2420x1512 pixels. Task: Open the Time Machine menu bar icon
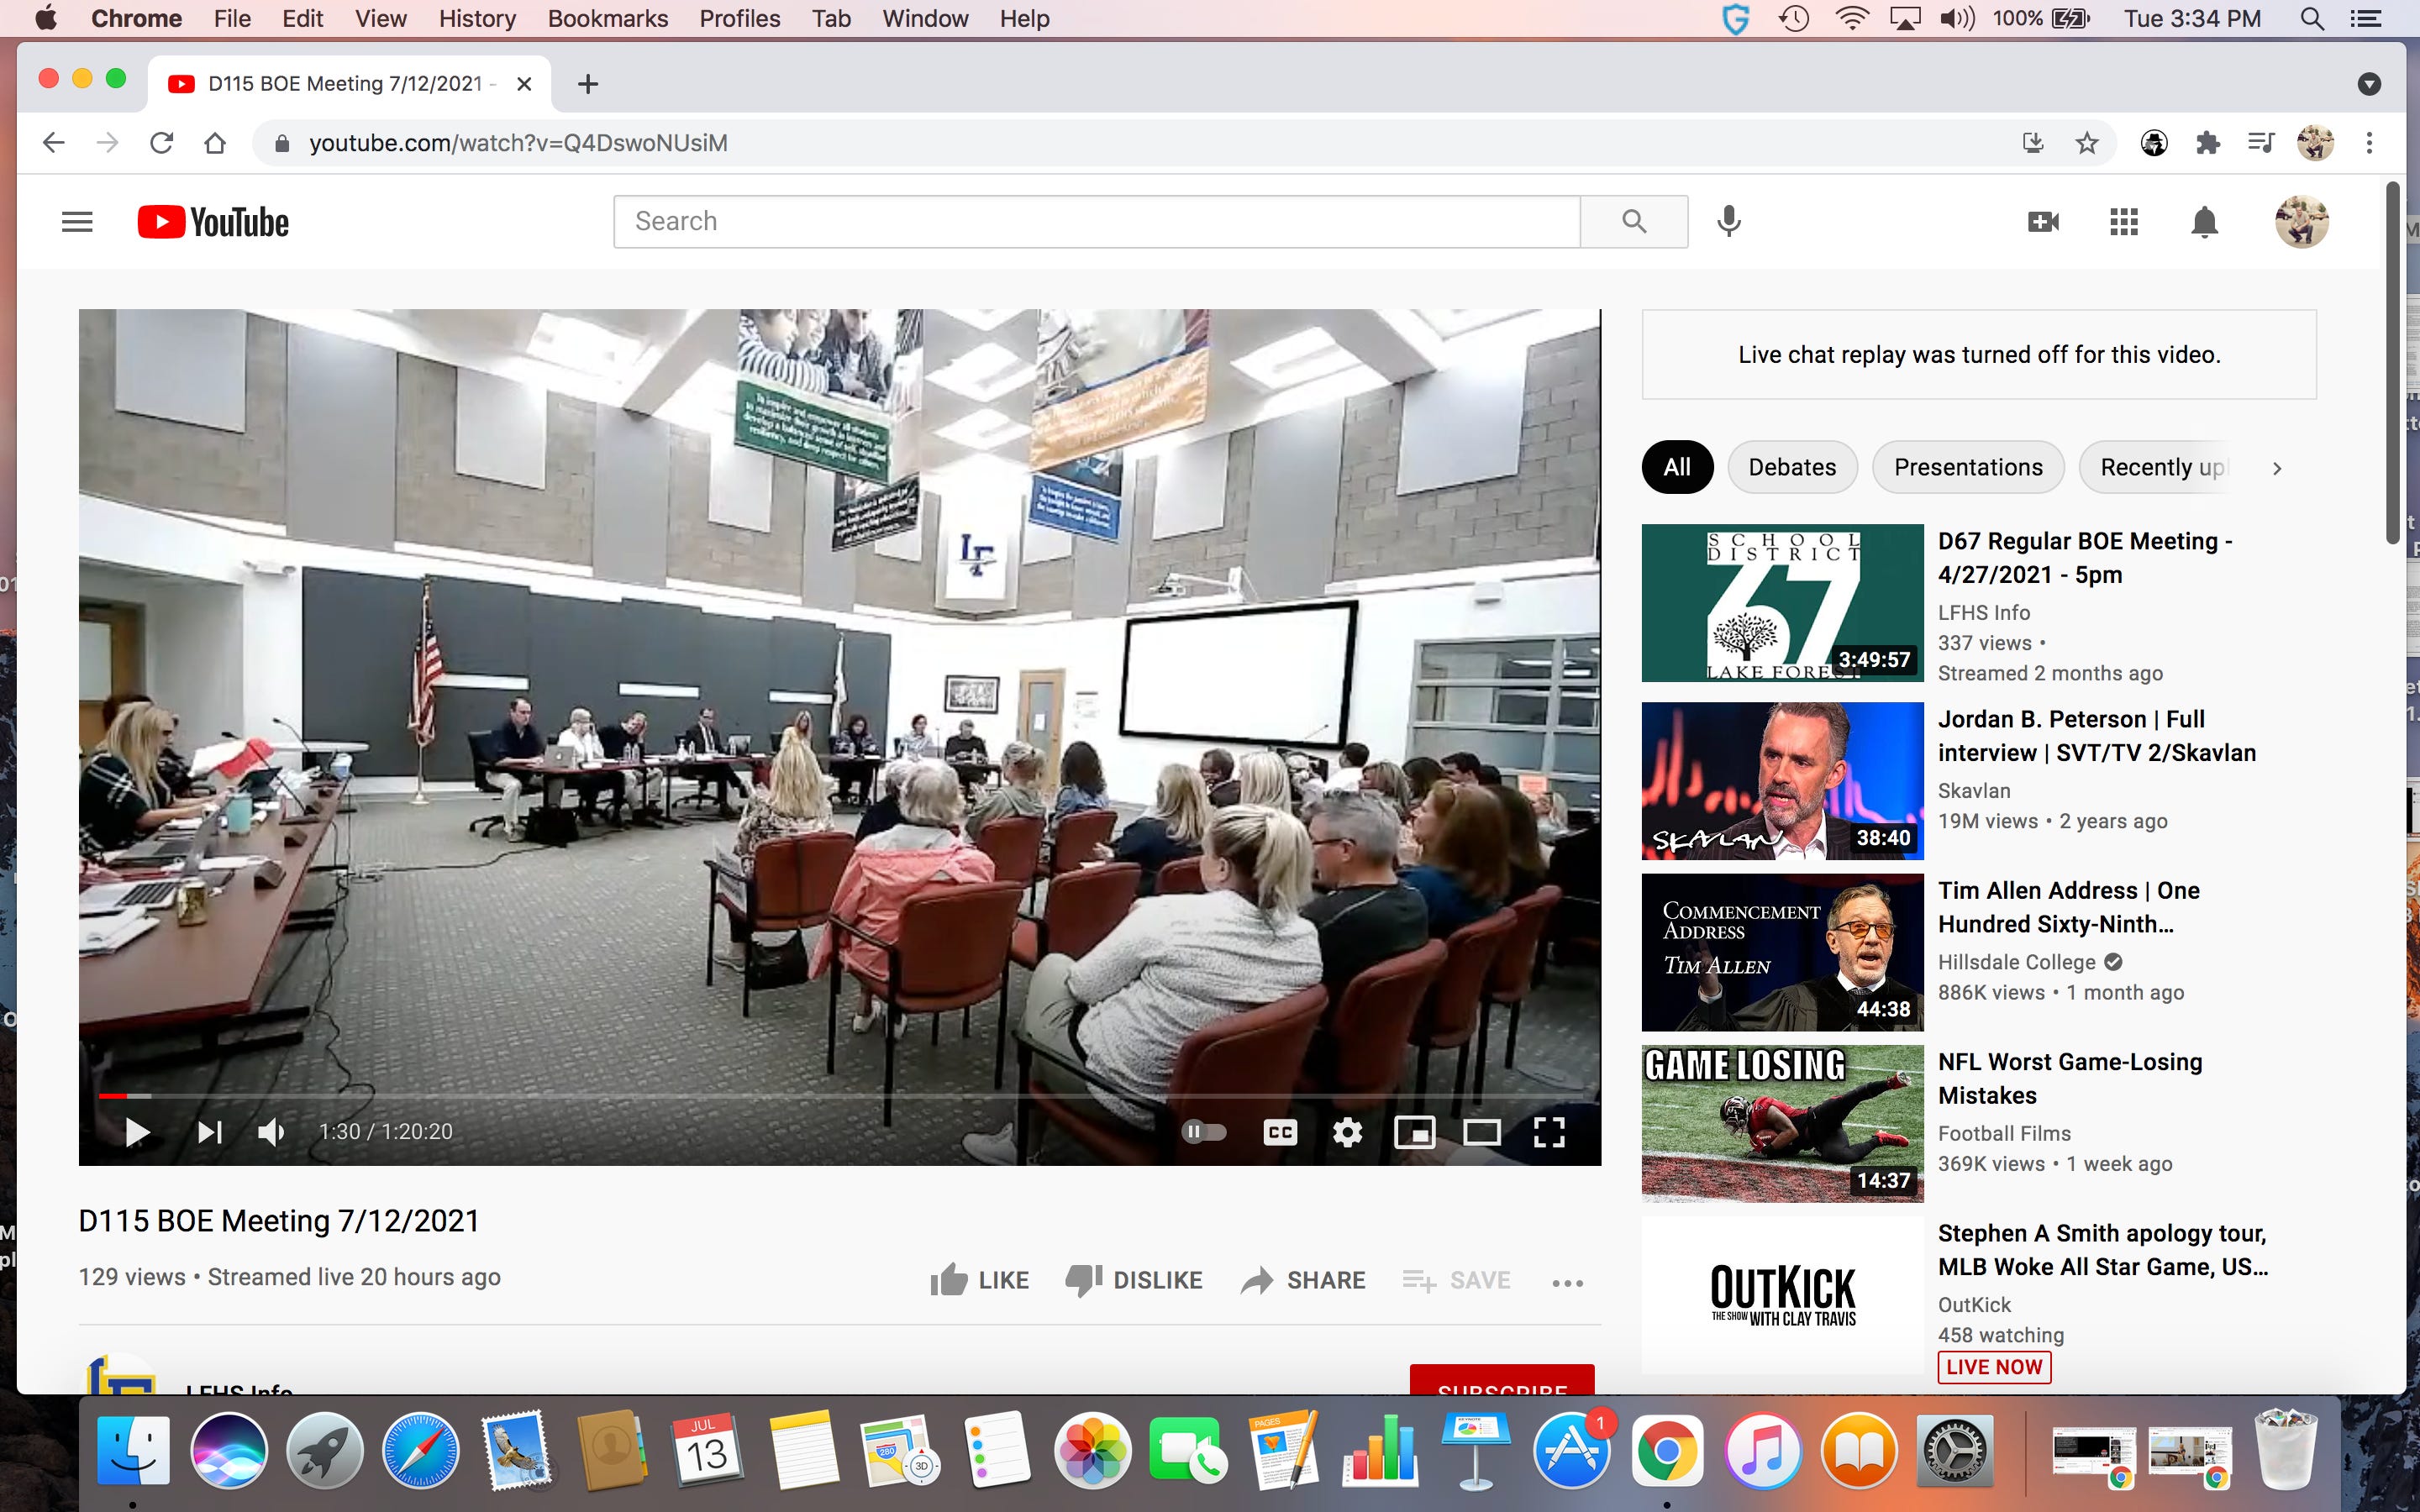tap(1794, 18)
